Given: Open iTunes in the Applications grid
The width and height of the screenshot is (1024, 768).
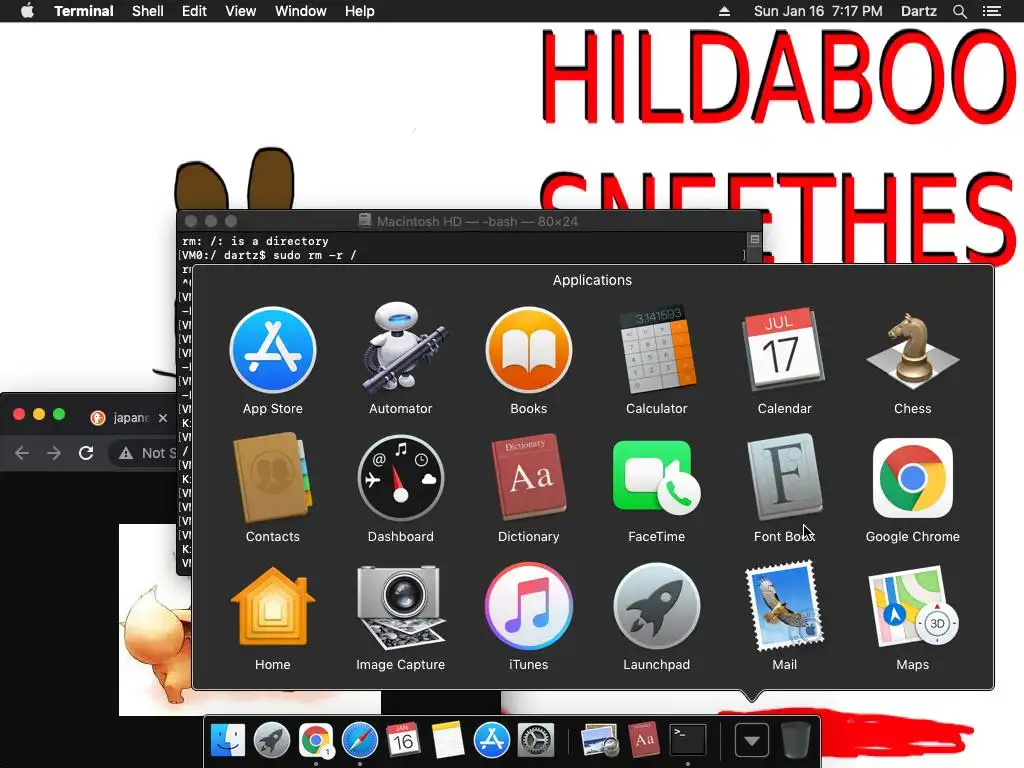Looking at the screenshot, I should tap(528, 607).
